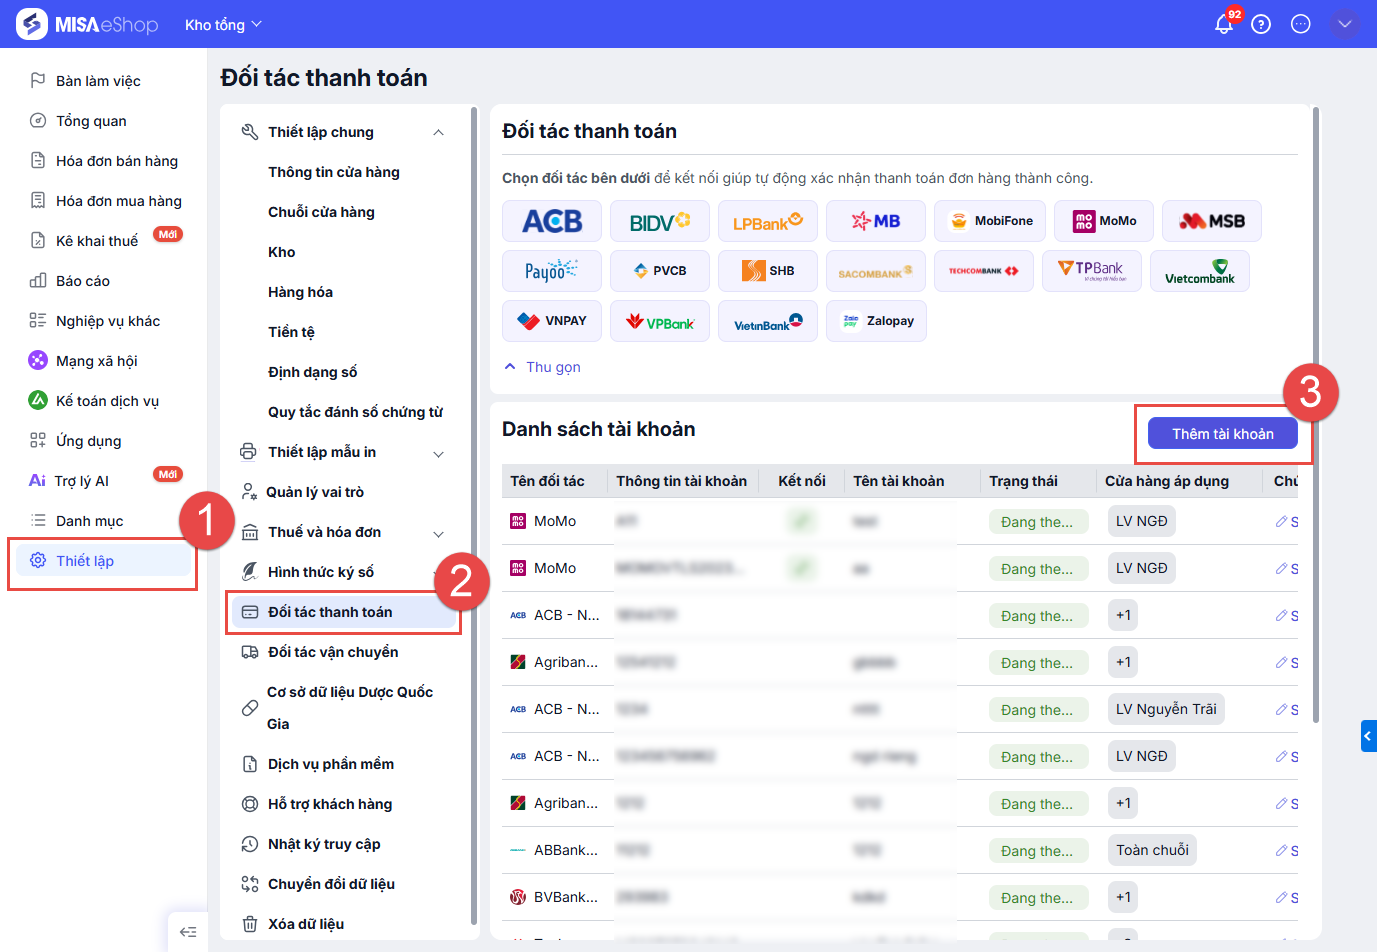Choose VPBank payment partner tile
This screenshot has width=1377, height=952.
point(660,321)
